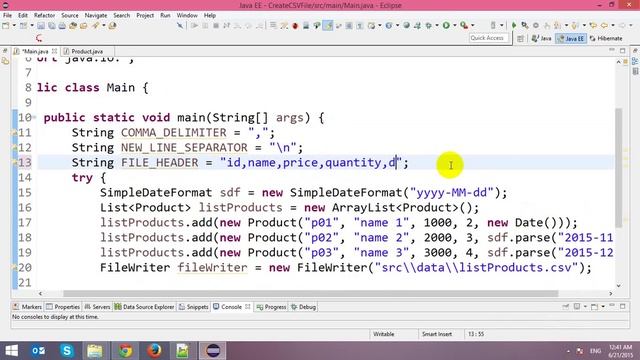Open the Run menu
Screen dimensions: 640x360
(x=165, y=15)
